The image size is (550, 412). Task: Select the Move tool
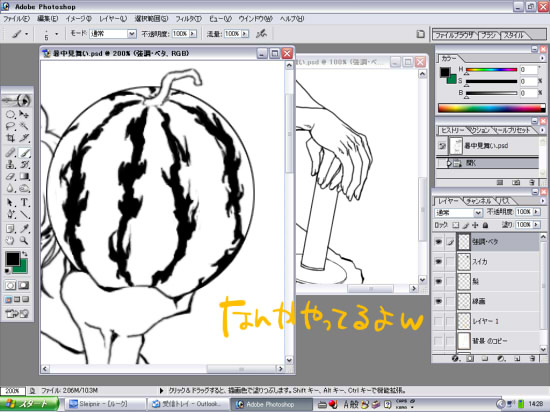(x=24, y=114)
